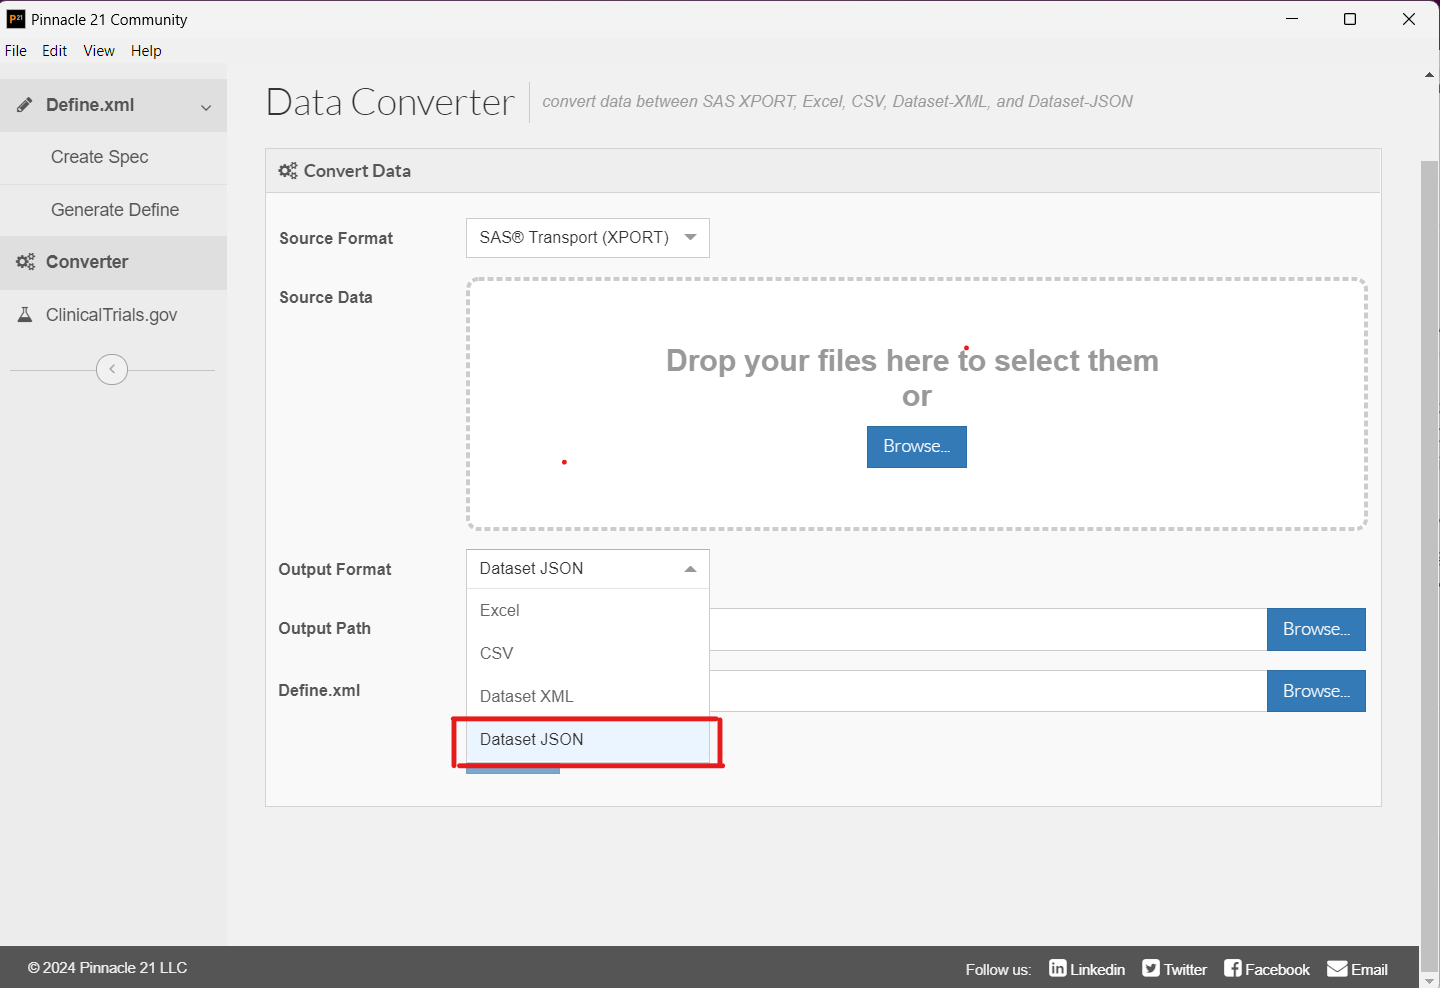Click the Source Format label
Image resolution: width=1440 pixels, height=988 pixels.
coord(336,238)
